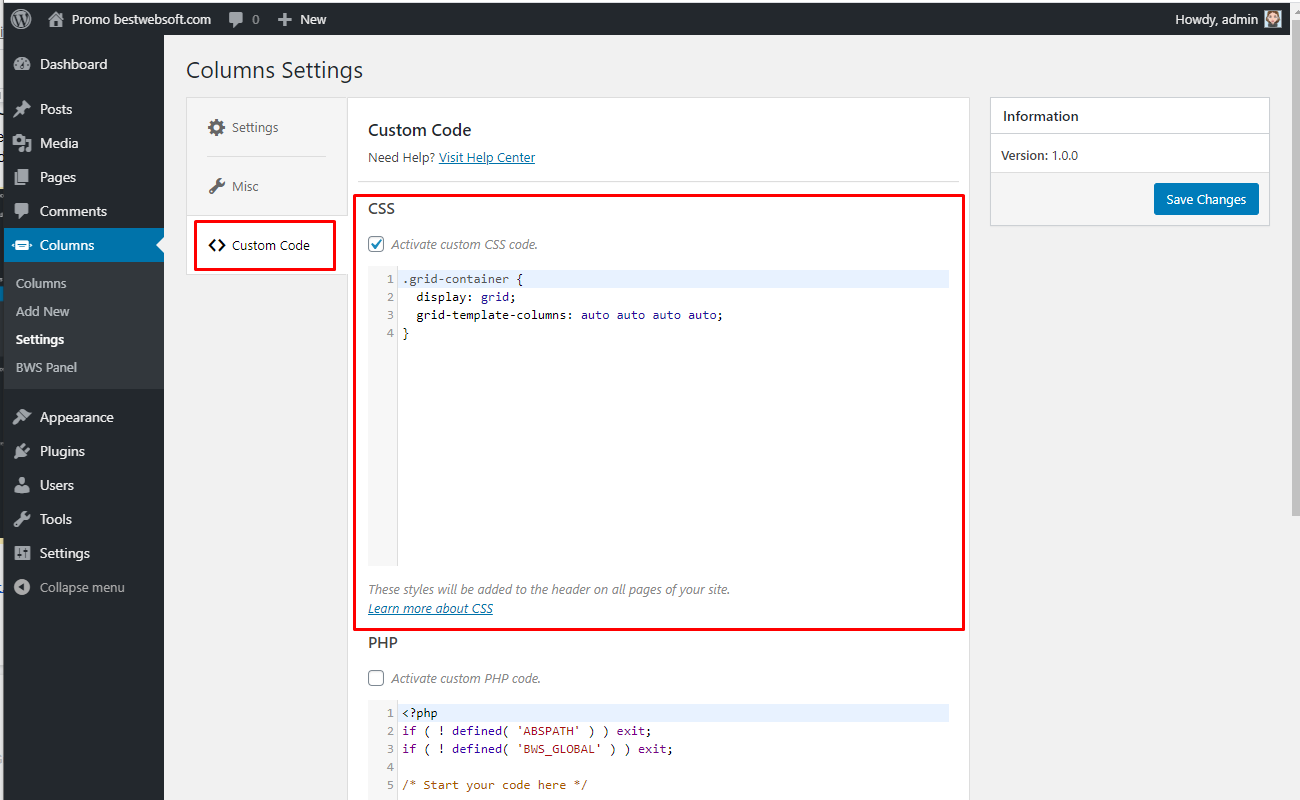Click CSS code line .grid-container {
The width and height of the screenshot is (1300, 800).
pos(462,279)
